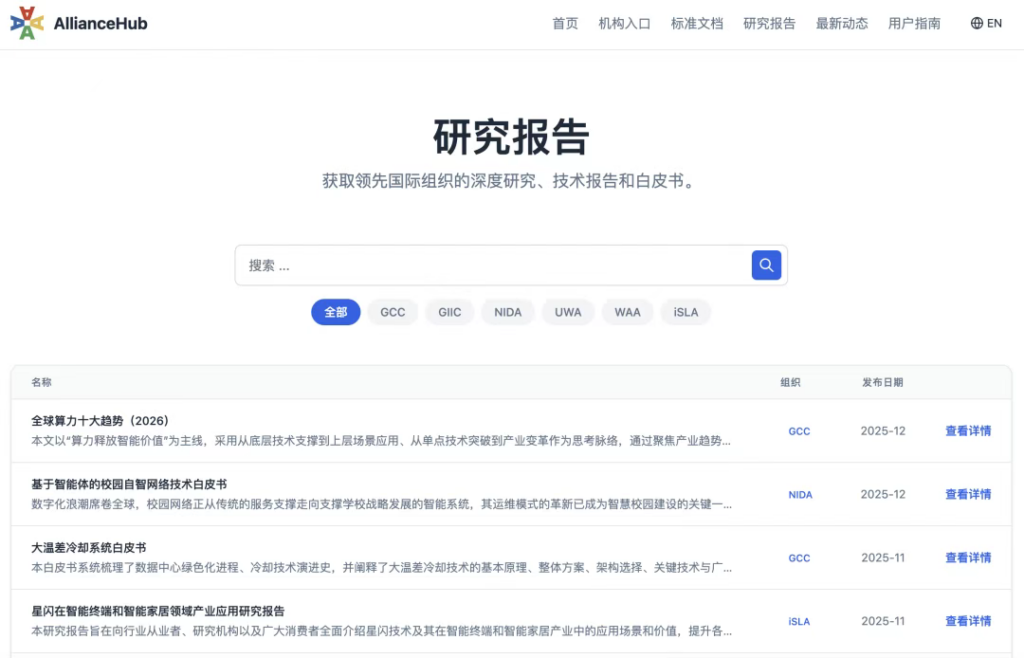Click the NIDA tag in second report row
This screenshot has width=1024, height=658.
pos(800,495)
